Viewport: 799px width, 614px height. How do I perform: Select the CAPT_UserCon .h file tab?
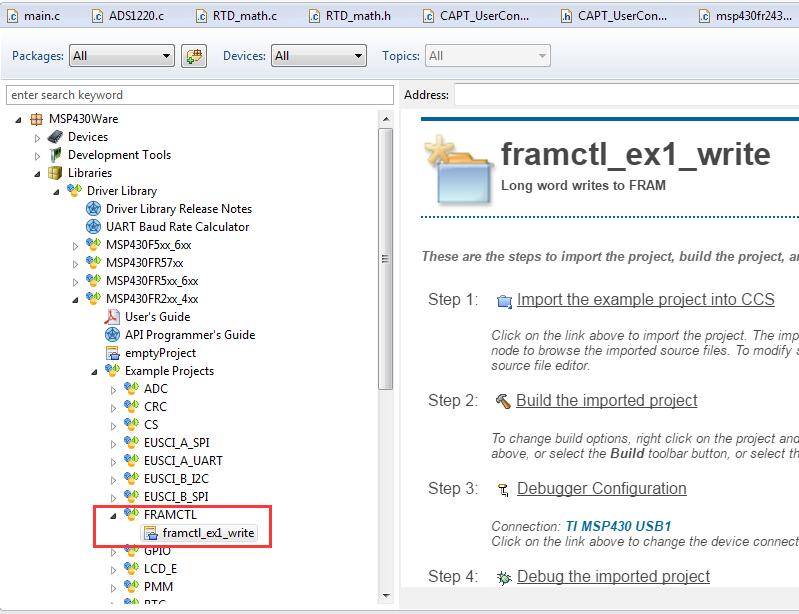[x=614, y=16]
